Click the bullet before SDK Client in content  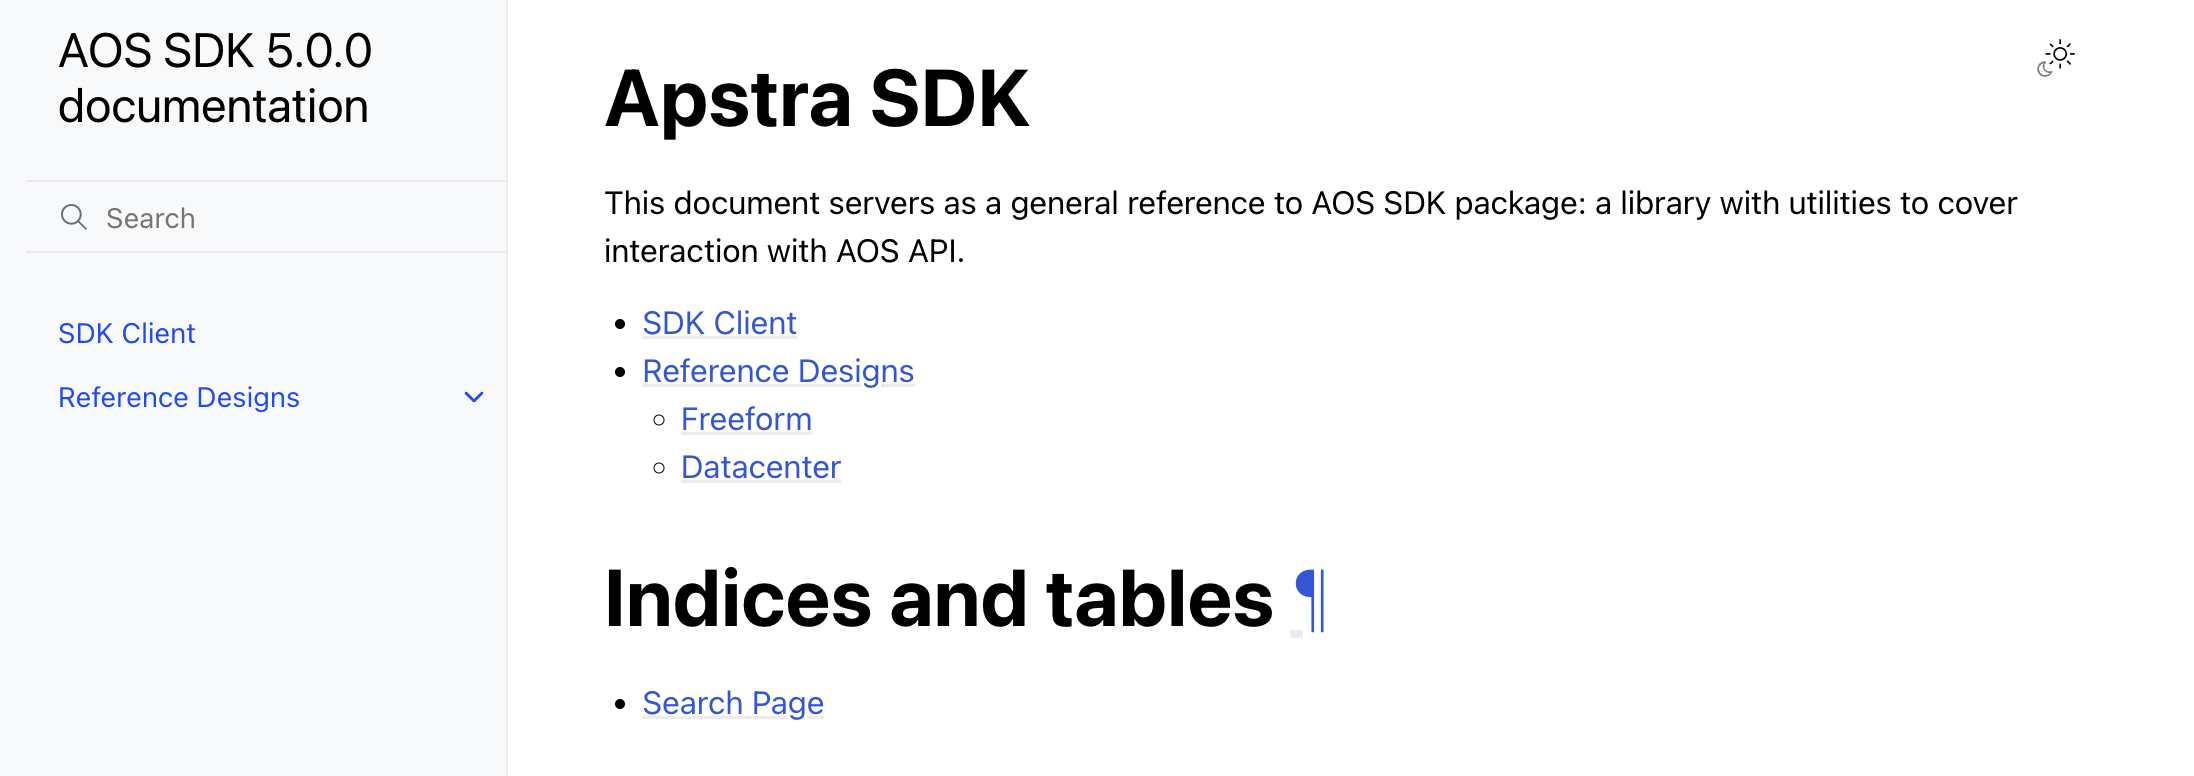[621, 324]
